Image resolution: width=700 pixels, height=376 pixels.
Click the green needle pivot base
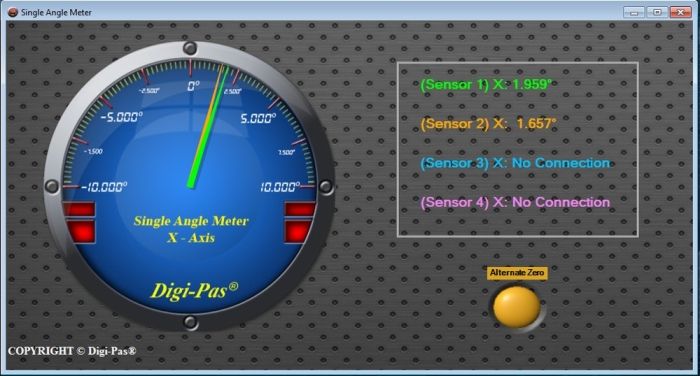coord(191,183)
